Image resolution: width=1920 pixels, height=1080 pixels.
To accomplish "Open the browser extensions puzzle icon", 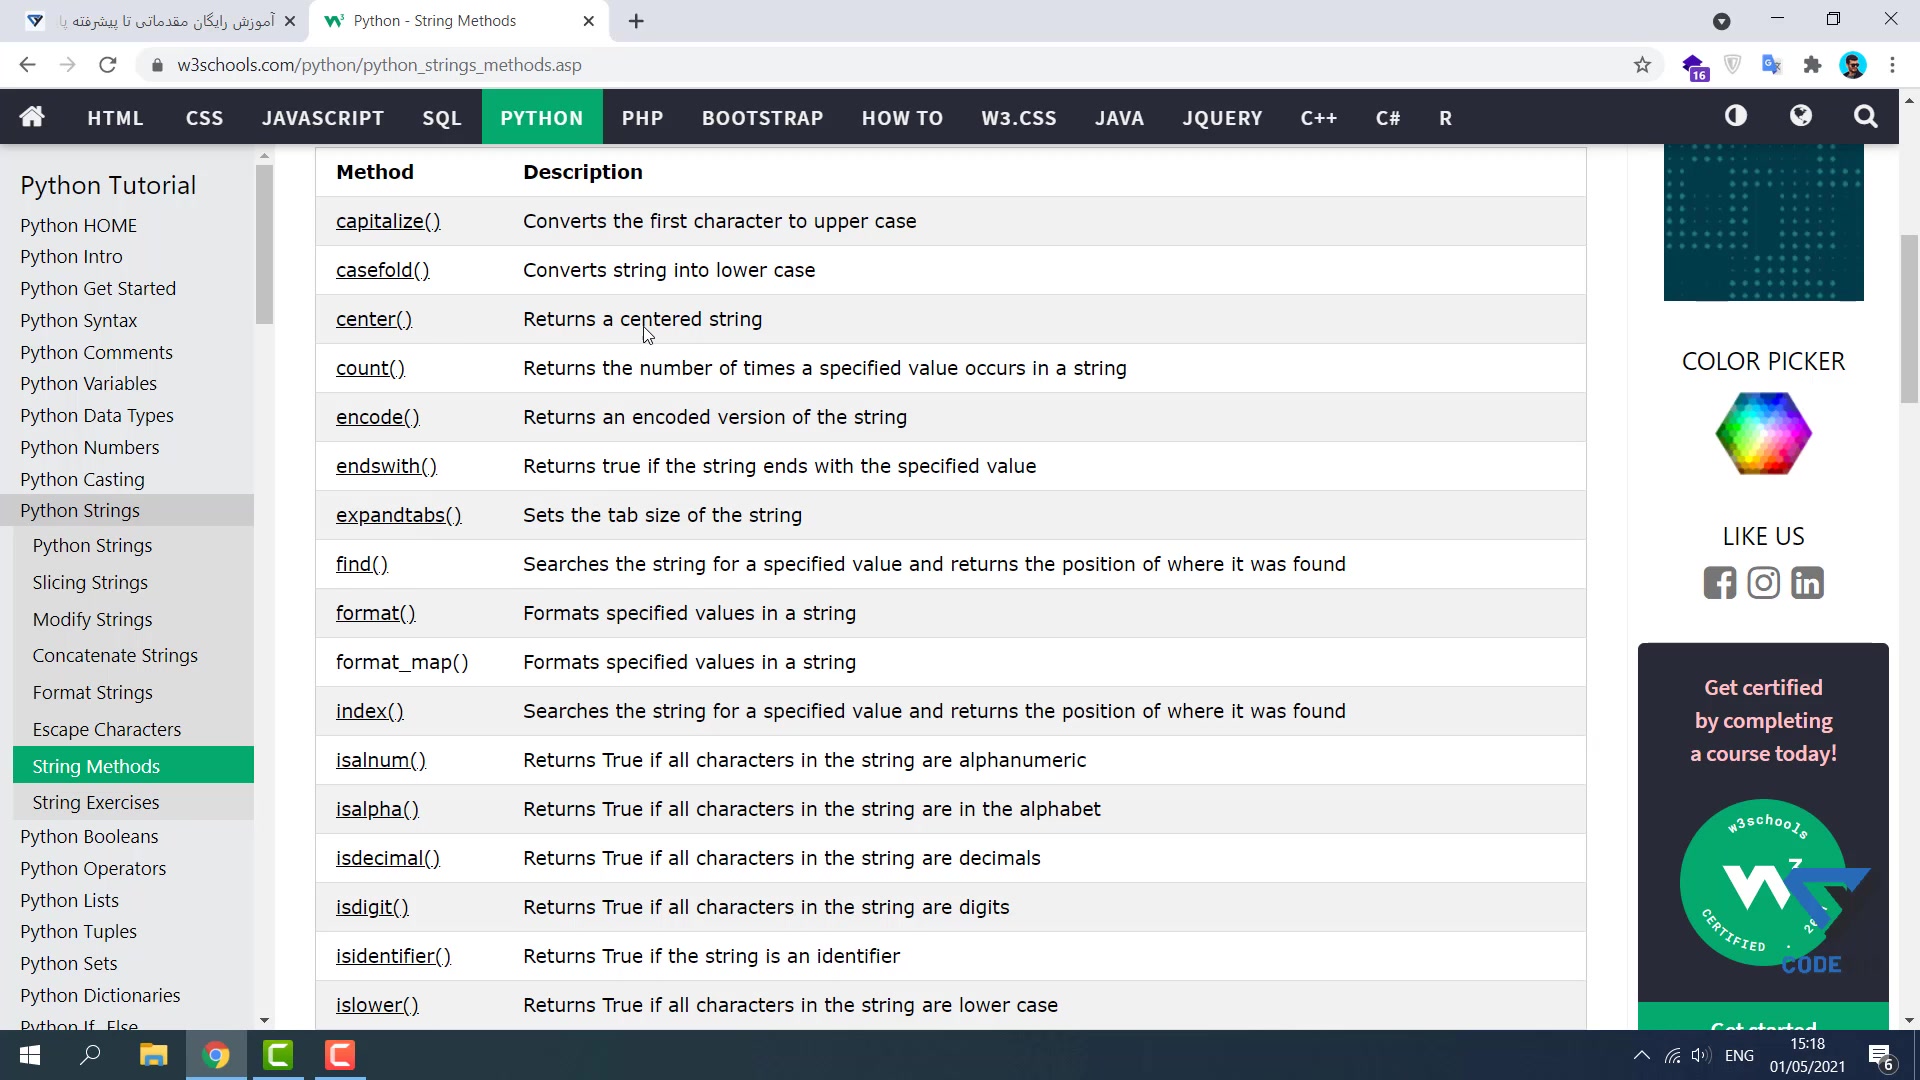I will tap(1812, 65).
